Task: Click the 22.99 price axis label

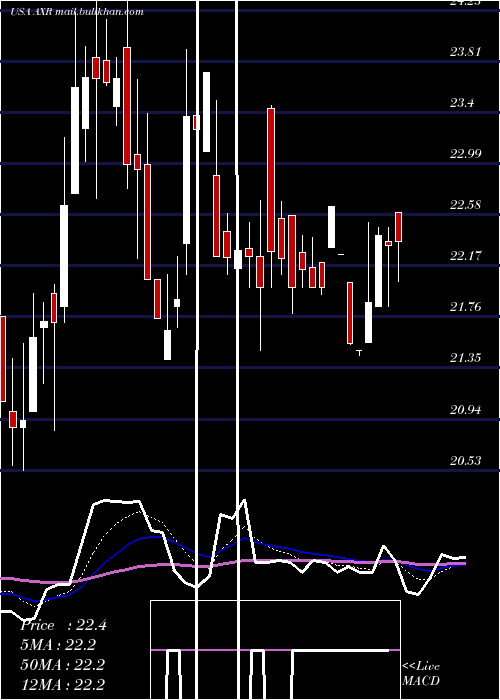Action: click(x=465, y=154)
